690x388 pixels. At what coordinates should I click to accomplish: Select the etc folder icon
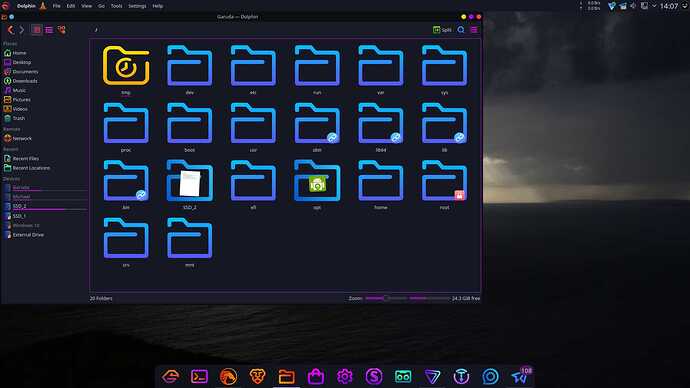click(x=253, y=66)
